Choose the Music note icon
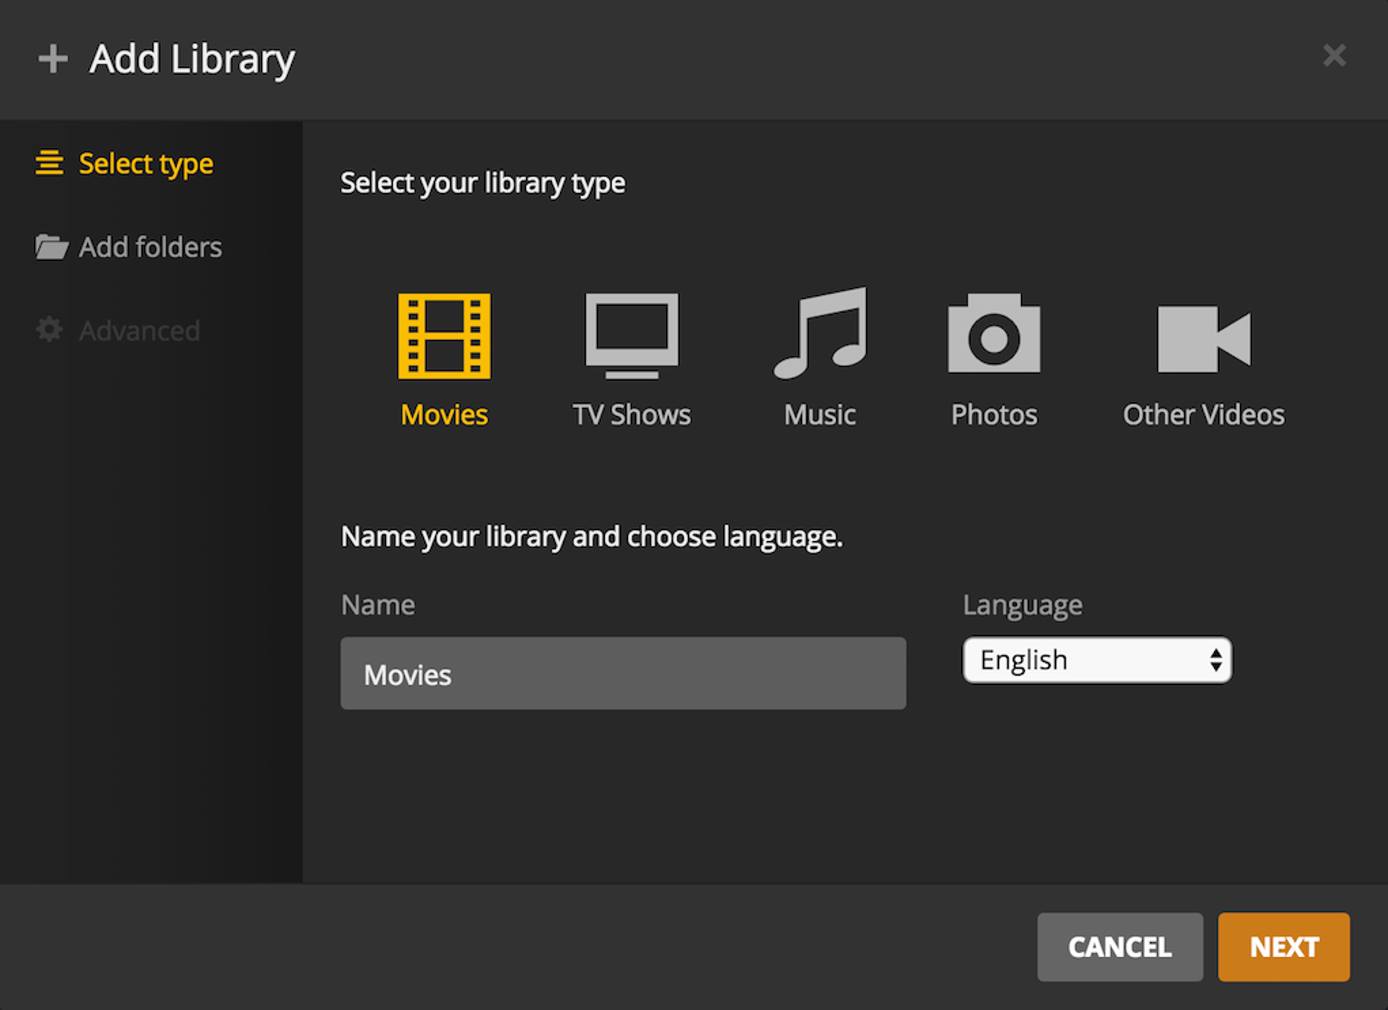Viewport: 1388px width, 1010px height. [x=818, y=335]
